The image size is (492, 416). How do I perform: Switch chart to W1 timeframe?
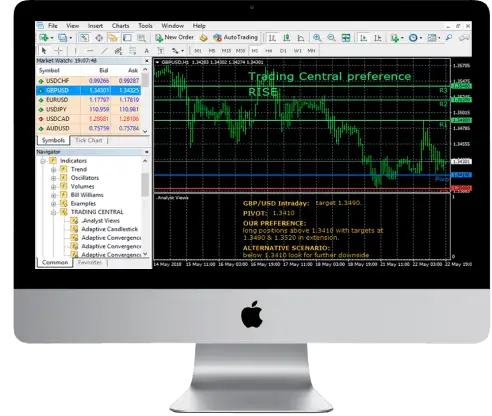(297, 51)
